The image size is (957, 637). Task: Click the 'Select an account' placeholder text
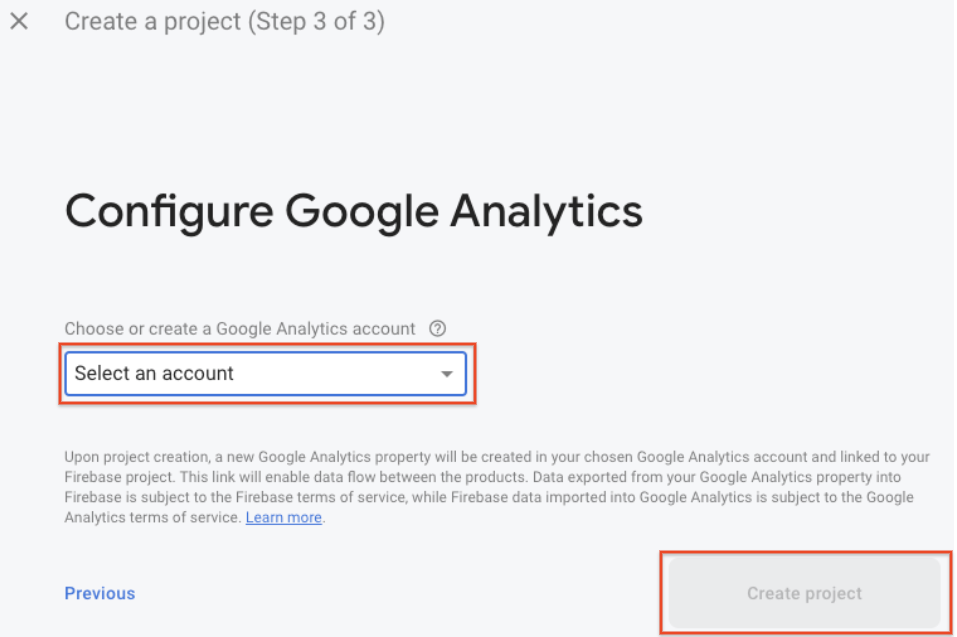pyautogui.click(x=154, y=374)
